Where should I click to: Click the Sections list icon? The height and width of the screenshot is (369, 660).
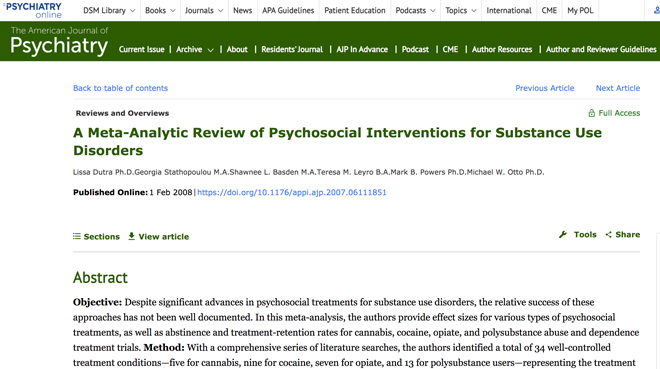pyautogui.click(x=77, y=236)
